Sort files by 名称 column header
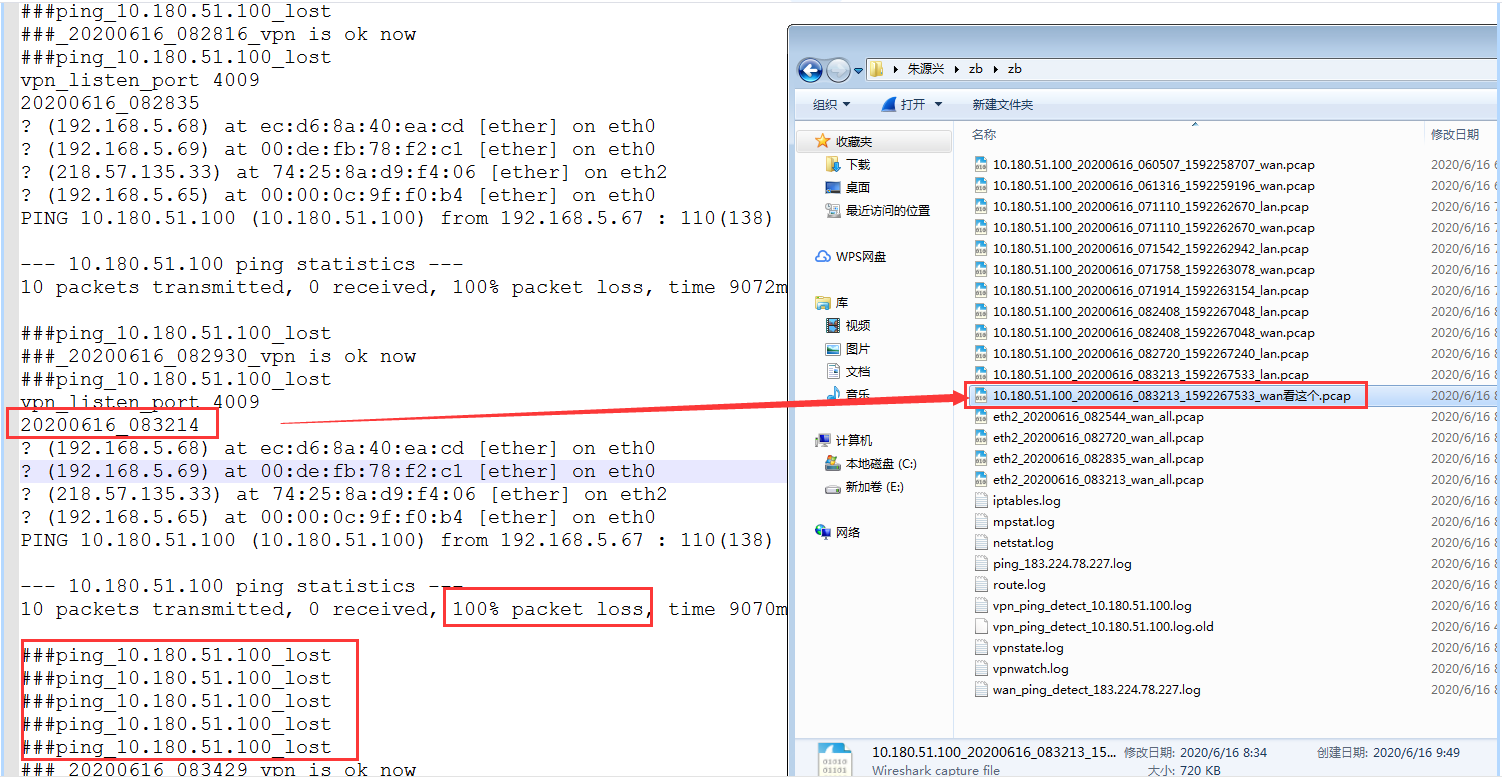 [984, 134]
